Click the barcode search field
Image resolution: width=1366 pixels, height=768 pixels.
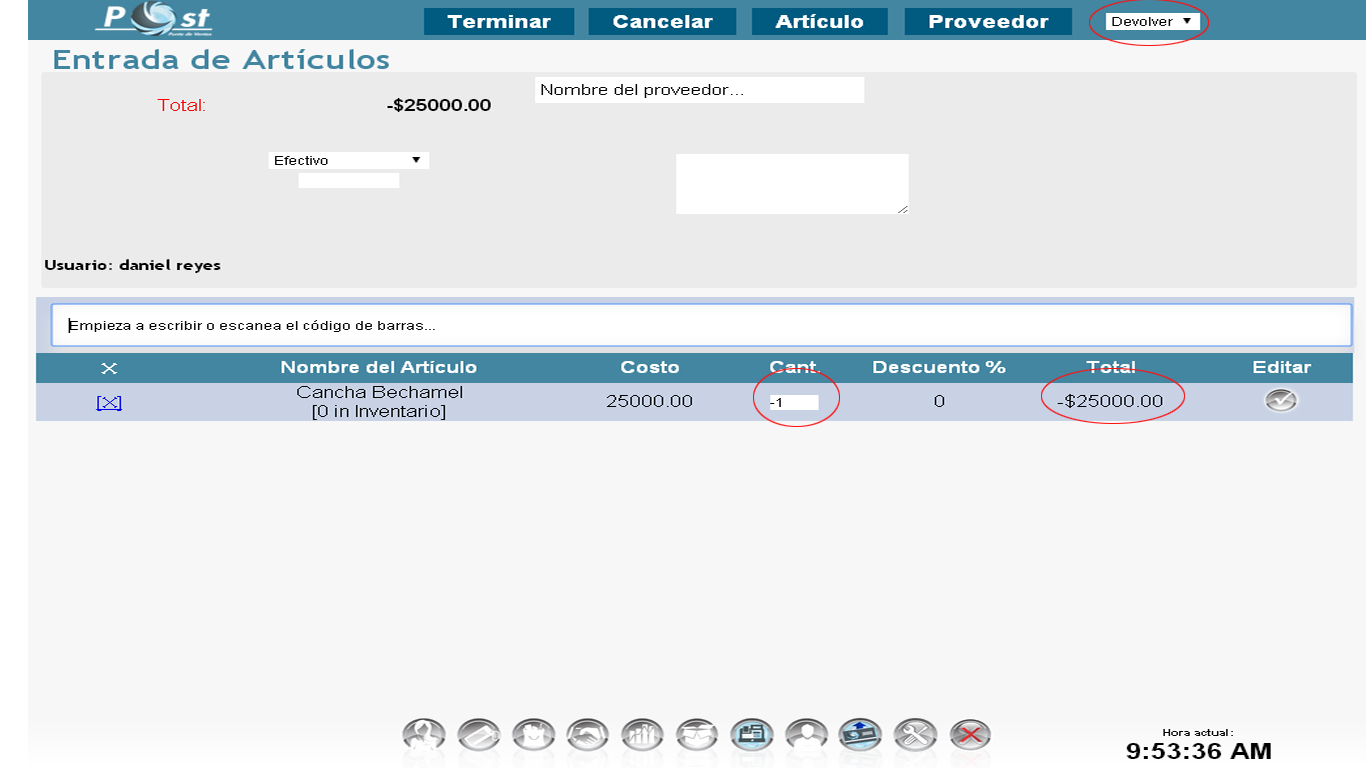pos(701,325)
